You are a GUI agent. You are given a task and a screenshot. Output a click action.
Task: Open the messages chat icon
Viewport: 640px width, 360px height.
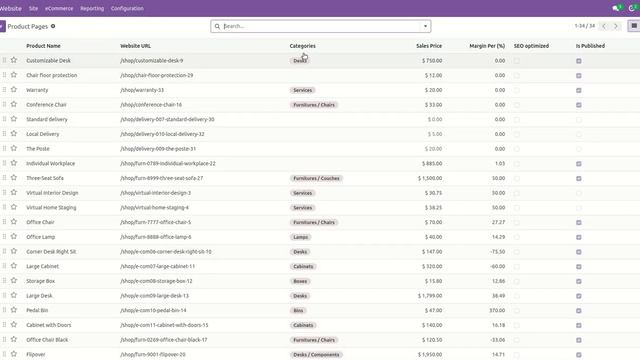[x=616, y=8]
